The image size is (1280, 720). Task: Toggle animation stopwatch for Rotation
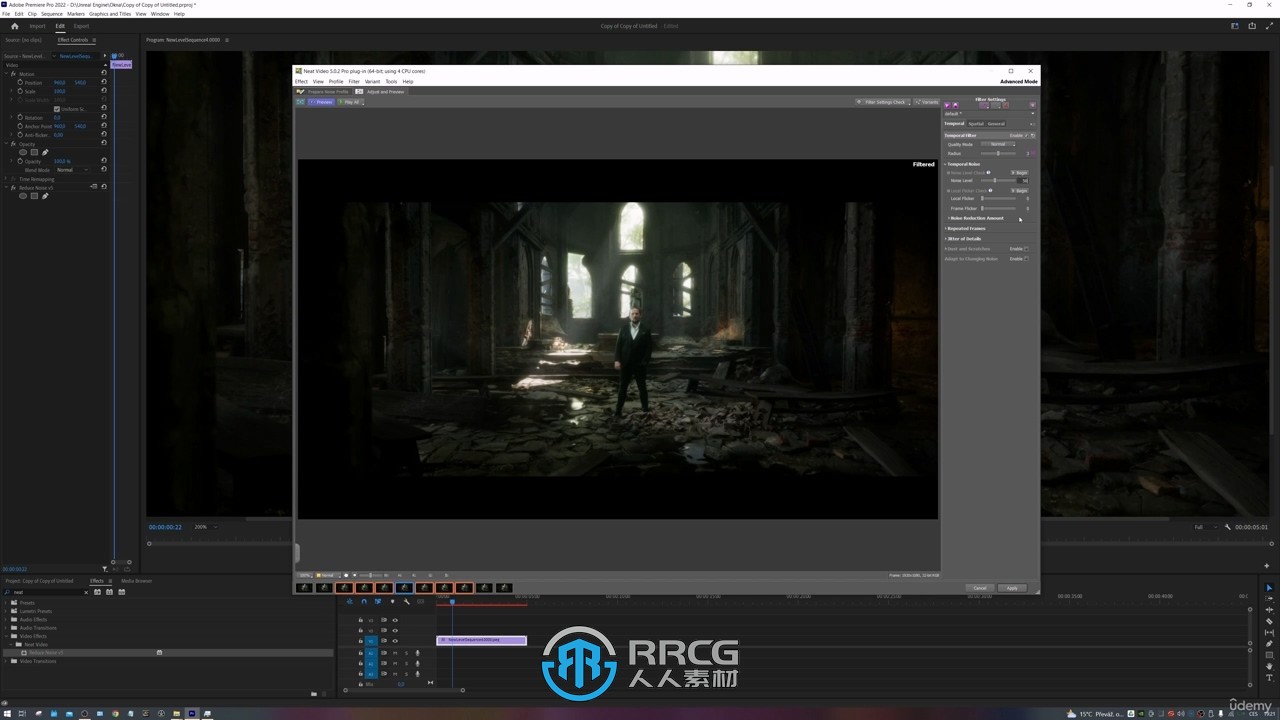pyautogui.click(x=20, y=117)
